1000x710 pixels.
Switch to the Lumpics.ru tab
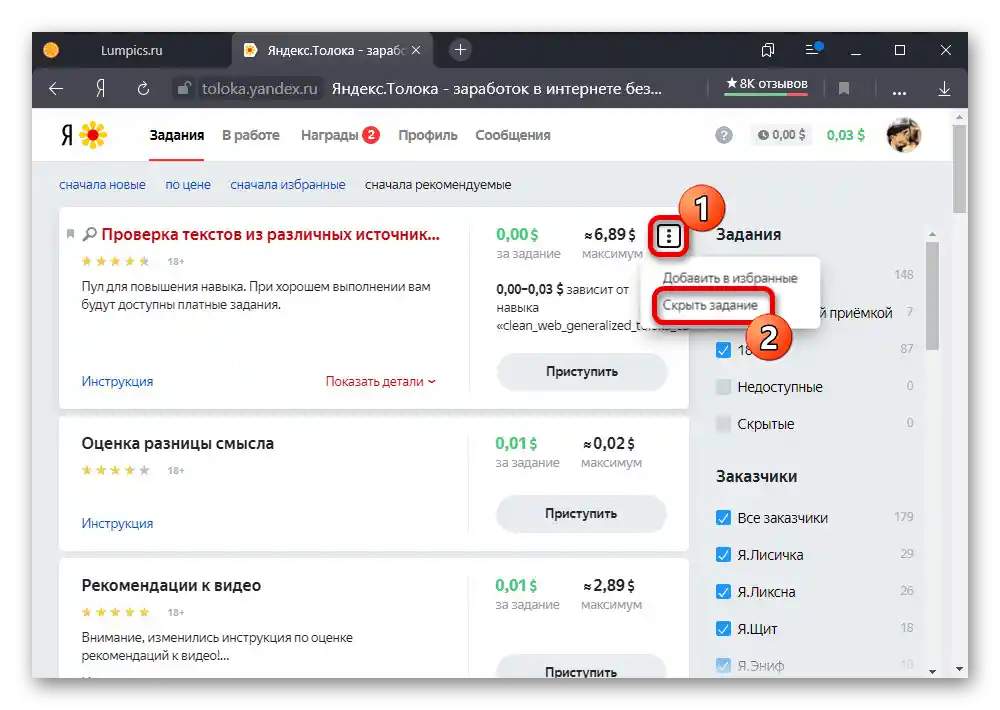point(131,50)
